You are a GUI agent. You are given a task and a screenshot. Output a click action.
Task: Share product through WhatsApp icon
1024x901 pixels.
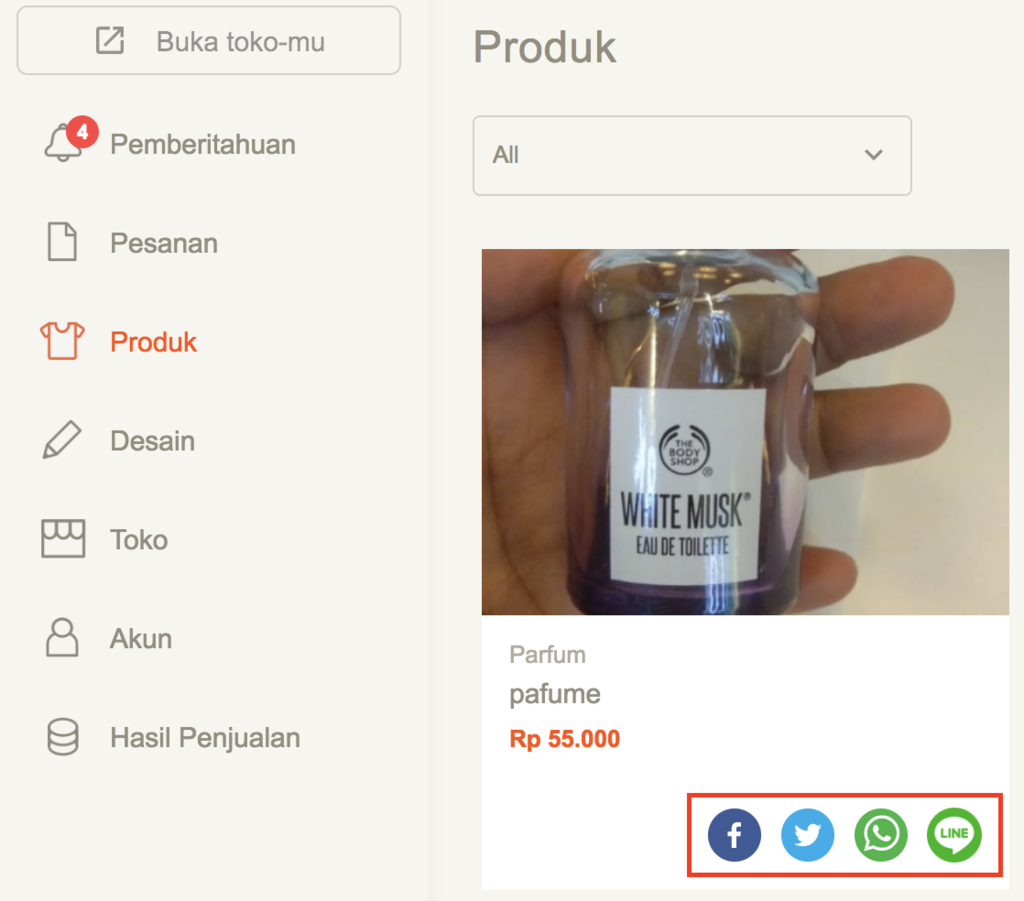click(x=881, y=835)
